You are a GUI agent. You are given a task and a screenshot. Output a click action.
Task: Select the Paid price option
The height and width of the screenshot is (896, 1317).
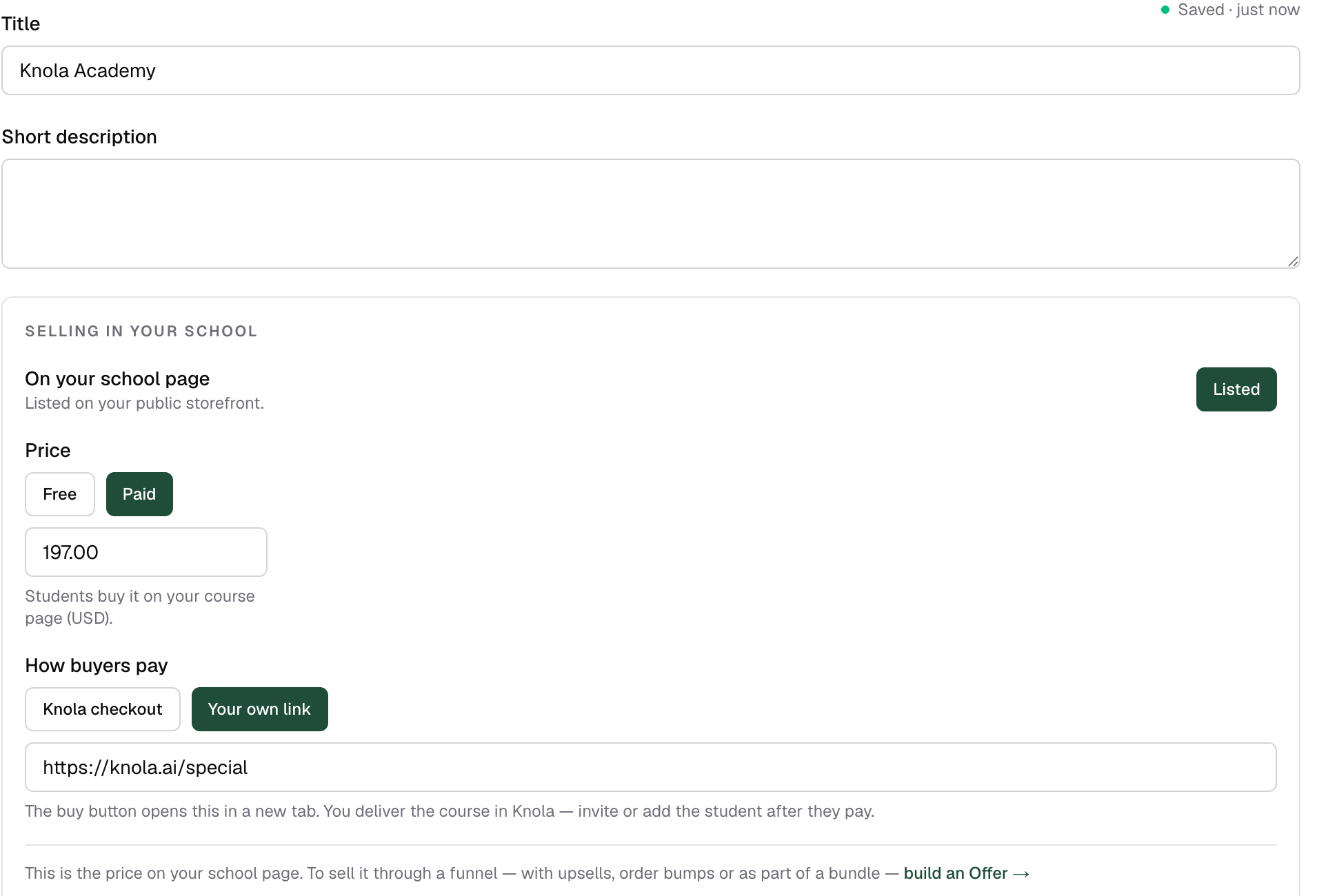tap(139, 494)
